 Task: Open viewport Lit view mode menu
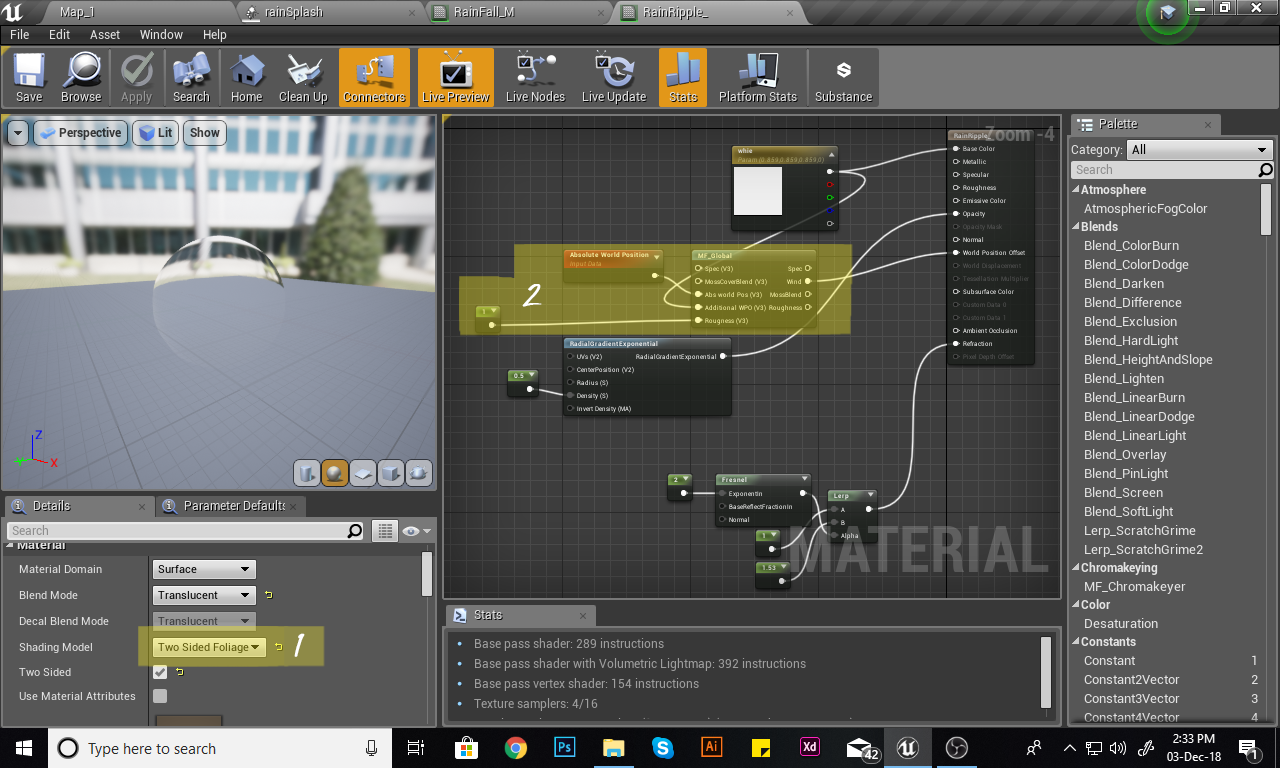click(x=155, y=133)
